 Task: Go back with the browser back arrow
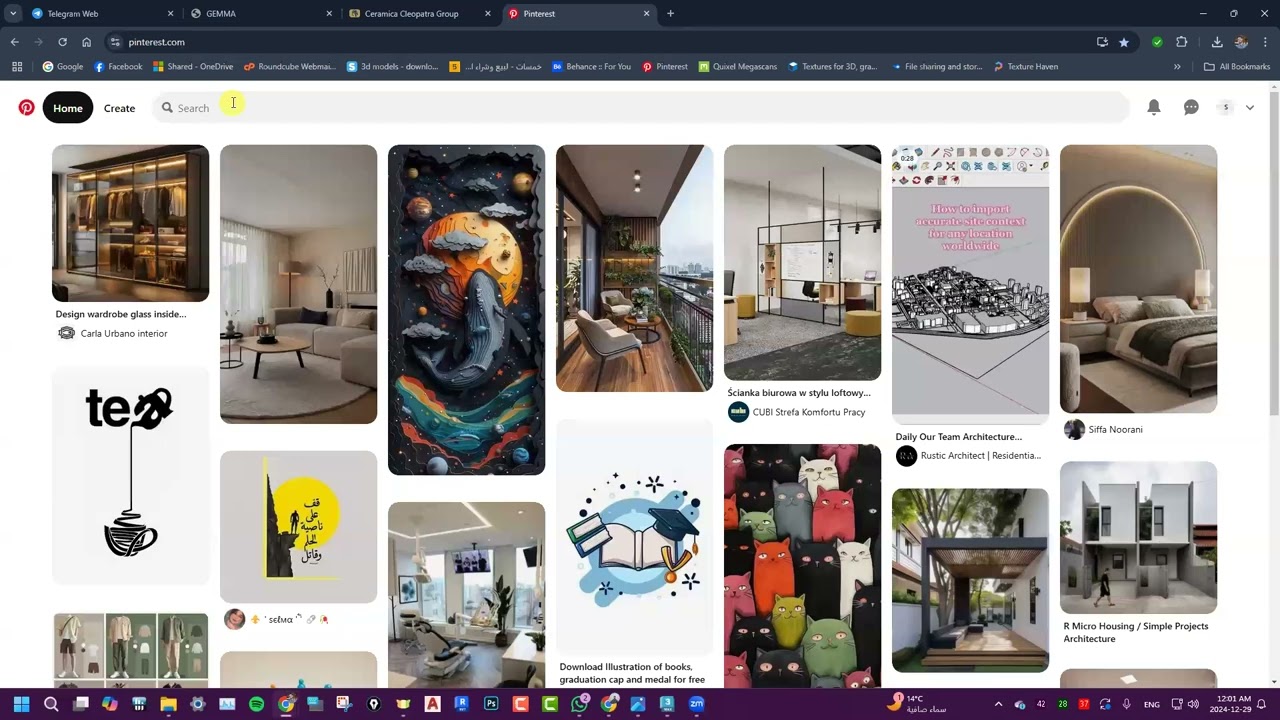click(14, 42)
